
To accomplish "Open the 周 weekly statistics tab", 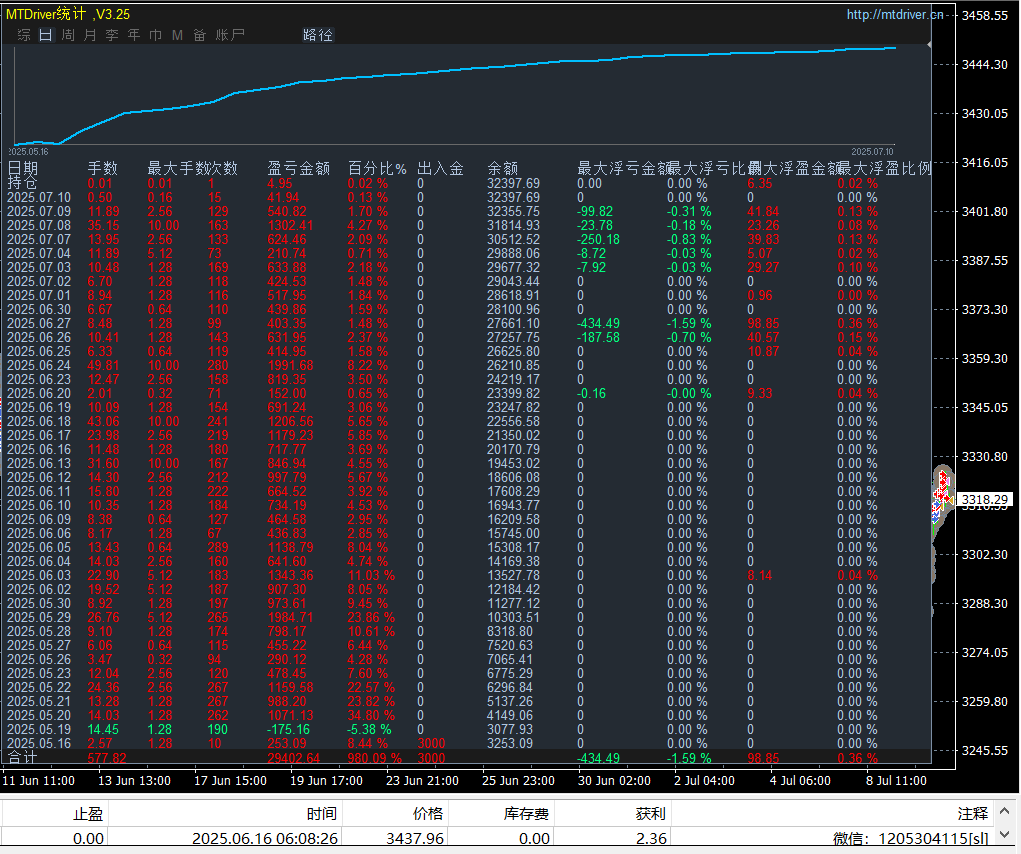I will click(x=68, y=35).
